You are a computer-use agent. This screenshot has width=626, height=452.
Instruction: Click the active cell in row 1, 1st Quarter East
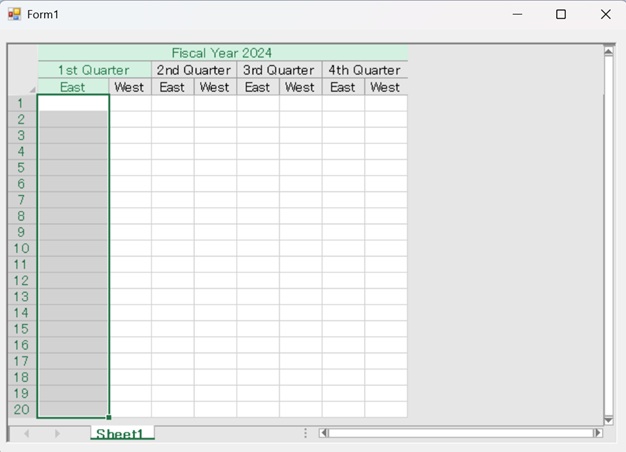(x=73, y=103)
